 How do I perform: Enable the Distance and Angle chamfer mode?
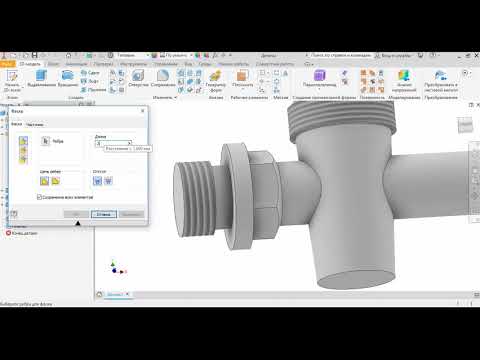pyautogui.click(x=23, y=151)
